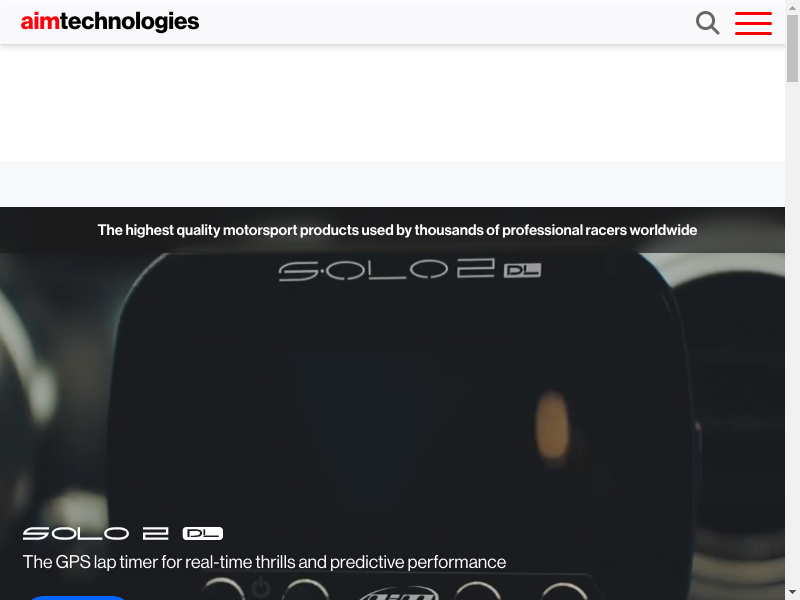Click the aimtechnologies logo in header

click(x=110, y=22)
